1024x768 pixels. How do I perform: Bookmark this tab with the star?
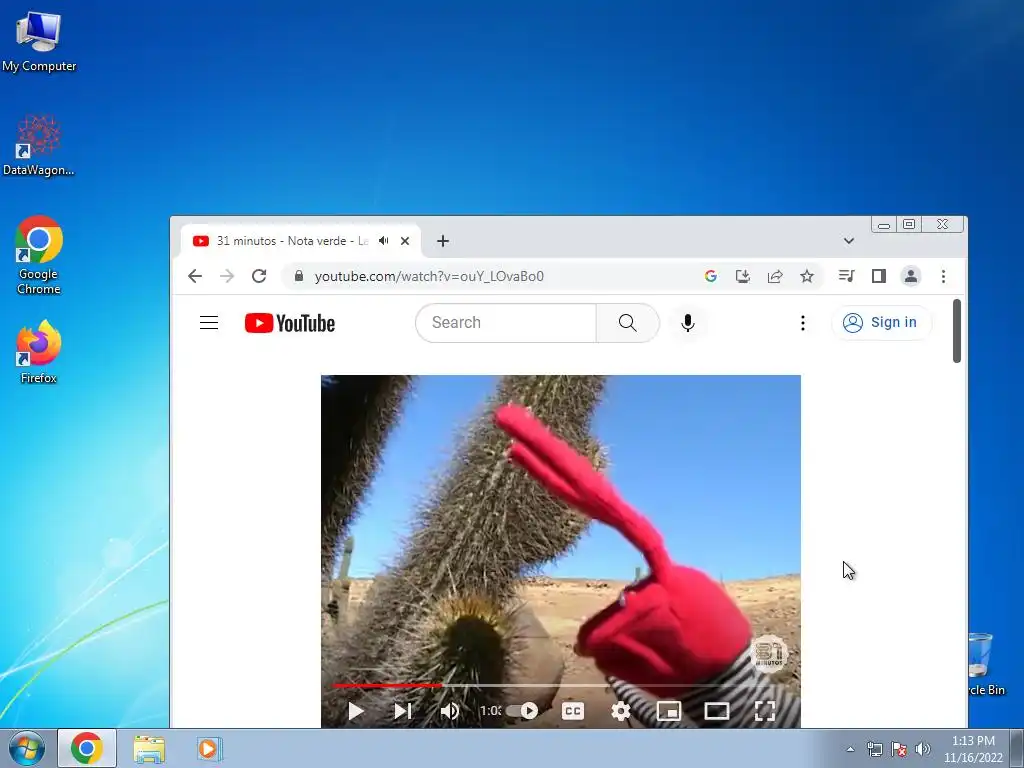point(807,276)
